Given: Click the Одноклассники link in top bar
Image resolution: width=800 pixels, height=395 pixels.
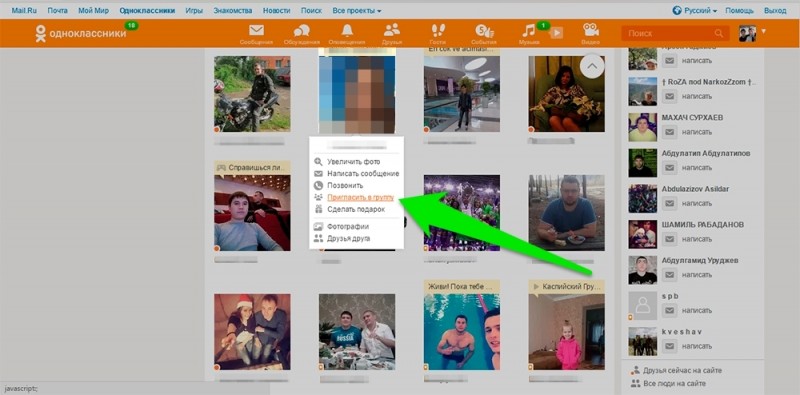Looking at the screenshot, I should (147, 10).
